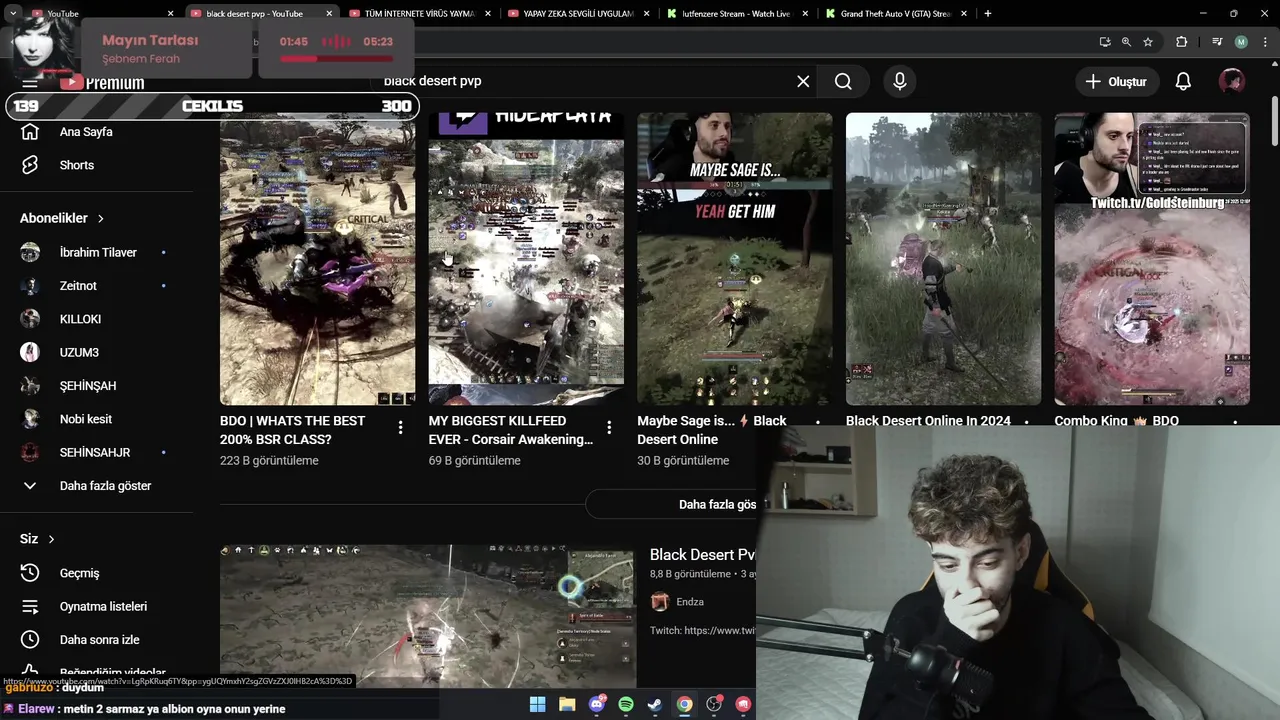Open Discord from the taskbar

coord(597,704)
